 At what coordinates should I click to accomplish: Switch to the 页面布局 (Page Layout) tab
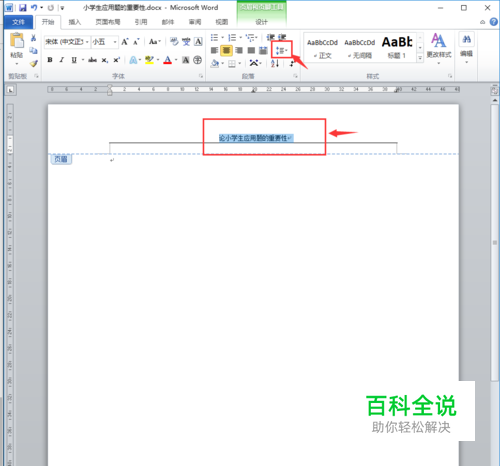(x=108, y=22)
